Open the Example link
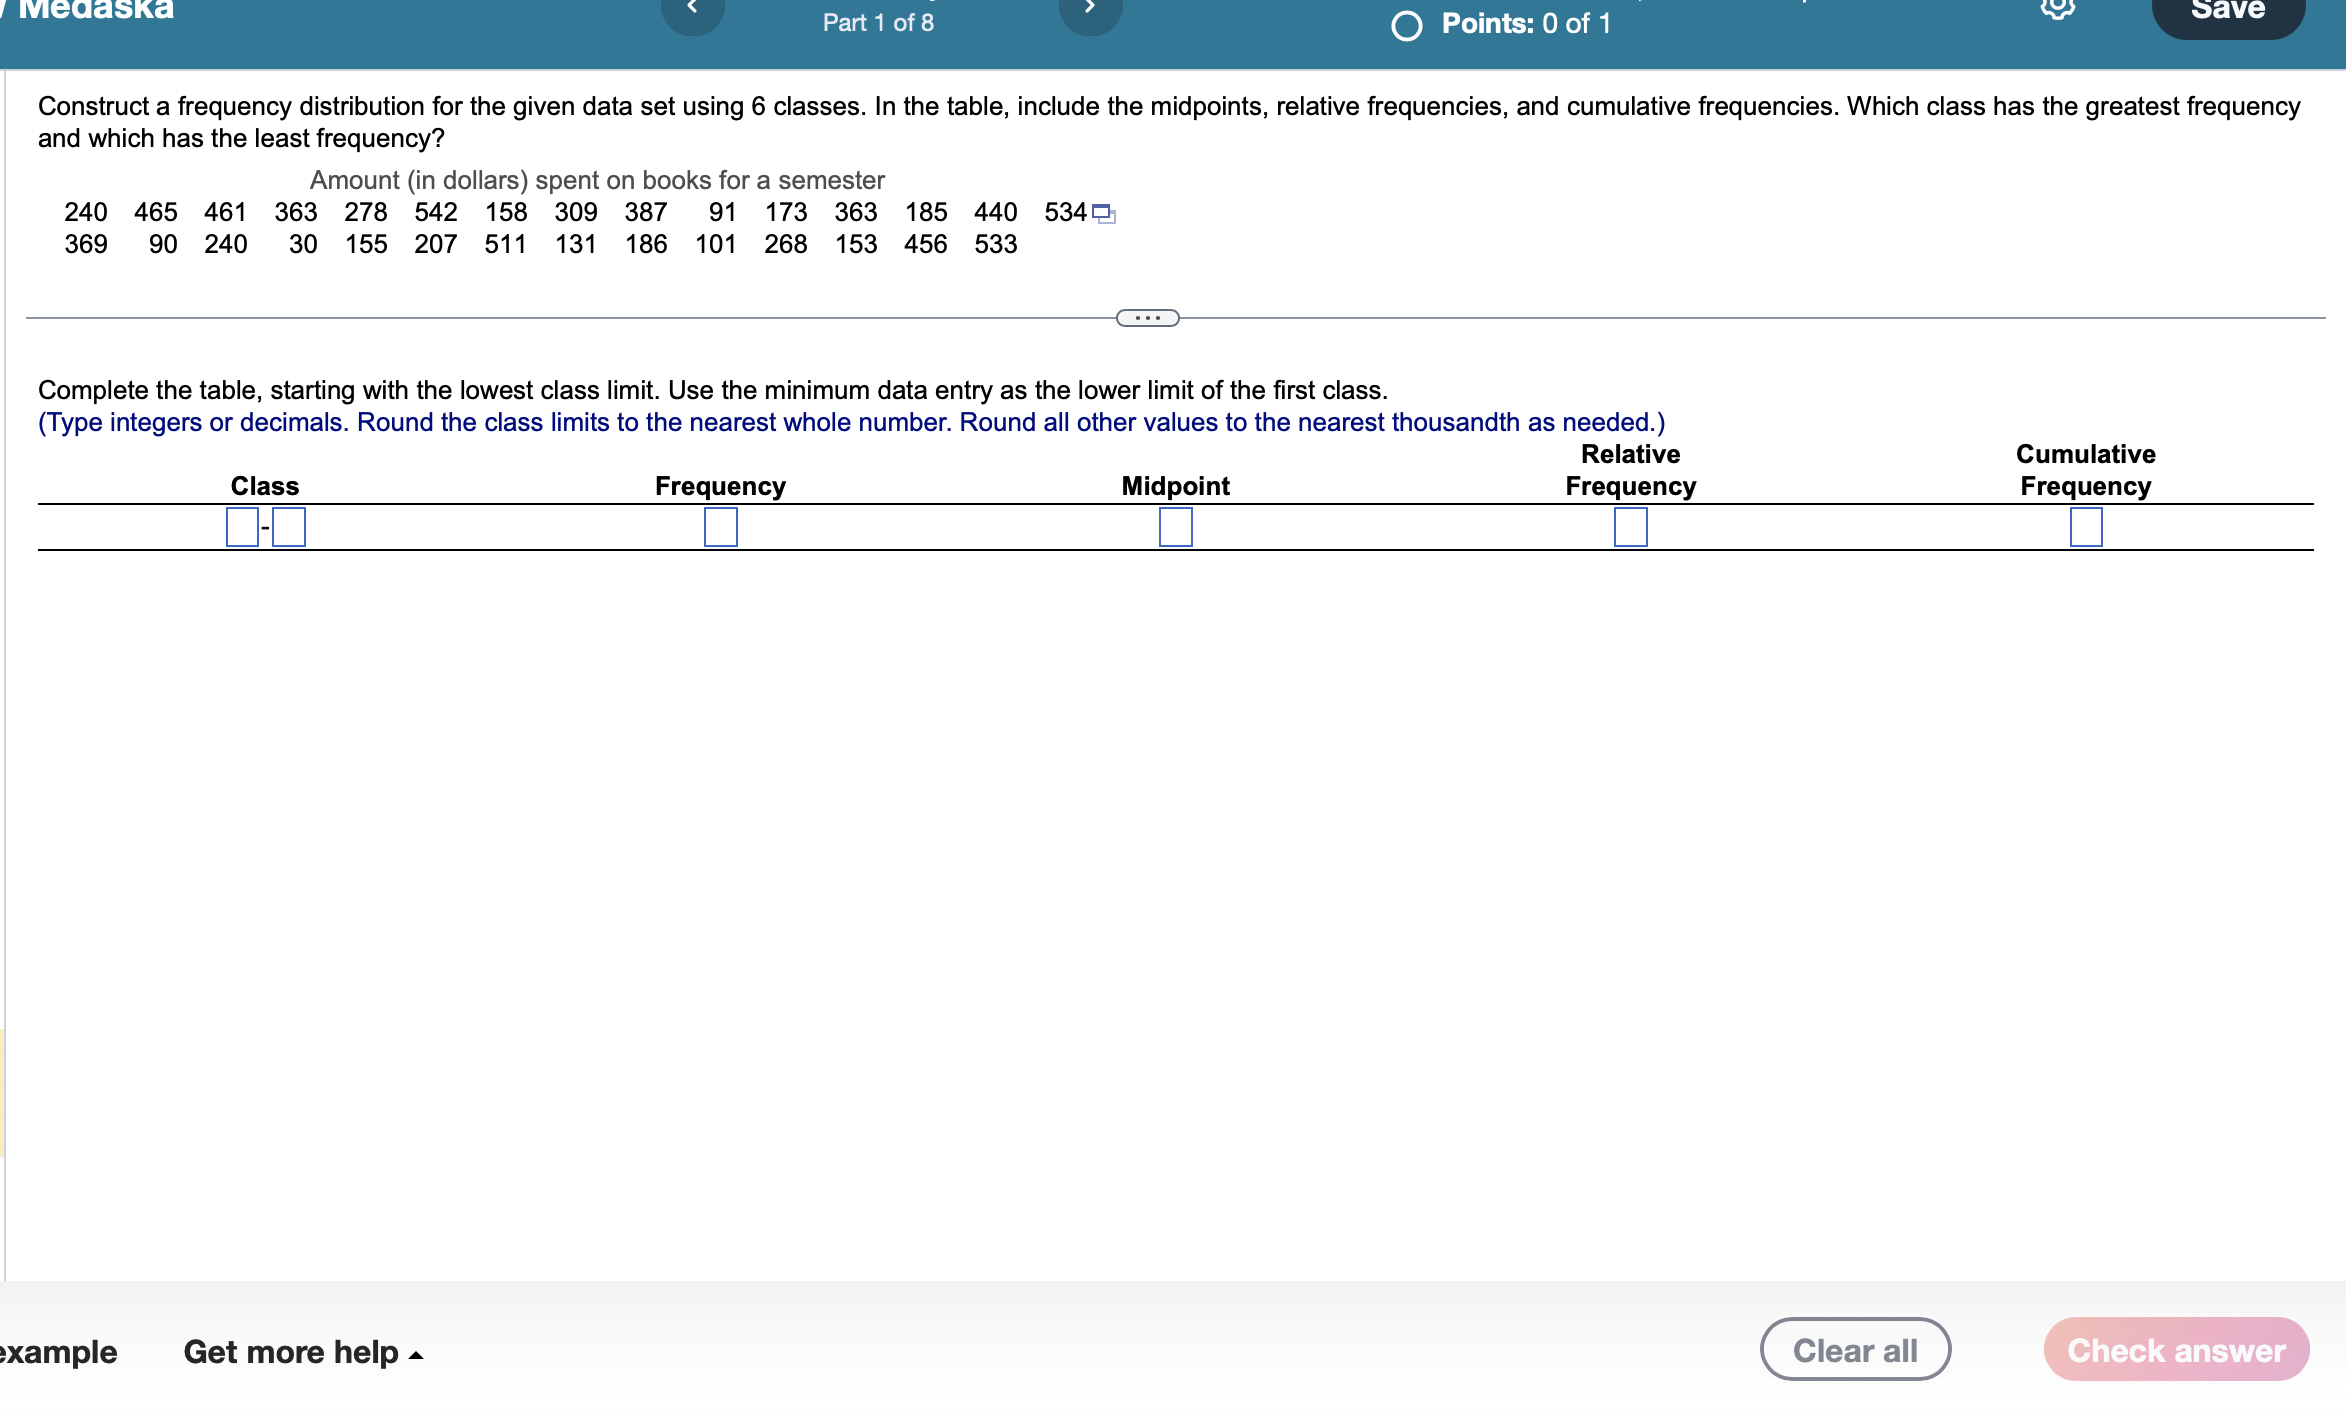 [57, 1353]
